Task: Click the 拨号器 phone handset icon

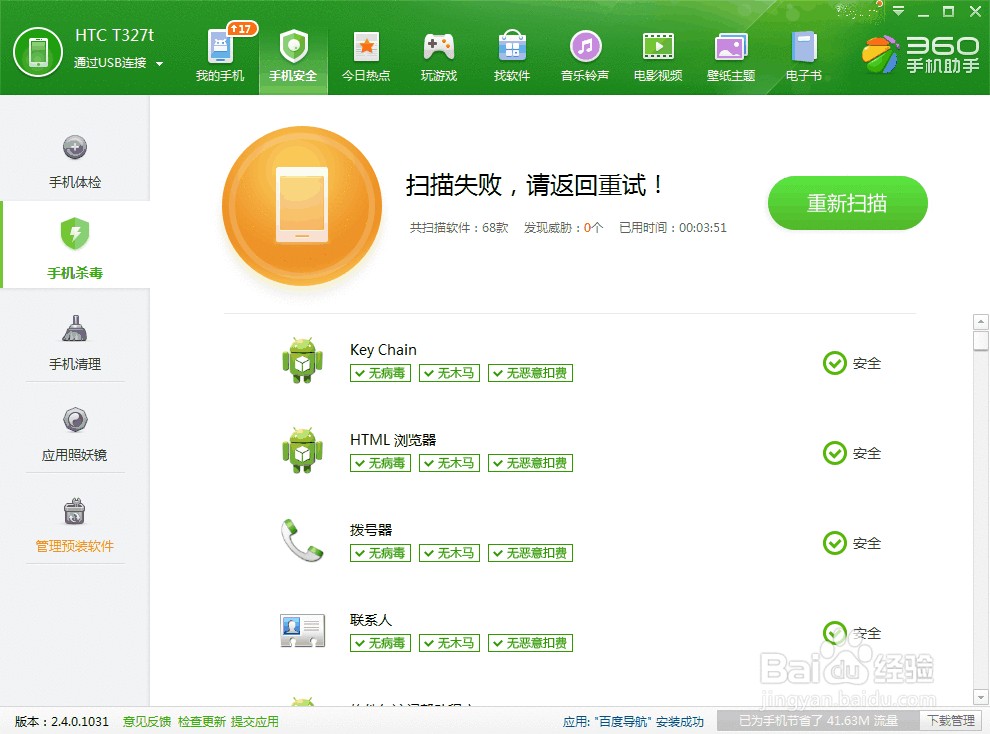Action: point(302,540)
